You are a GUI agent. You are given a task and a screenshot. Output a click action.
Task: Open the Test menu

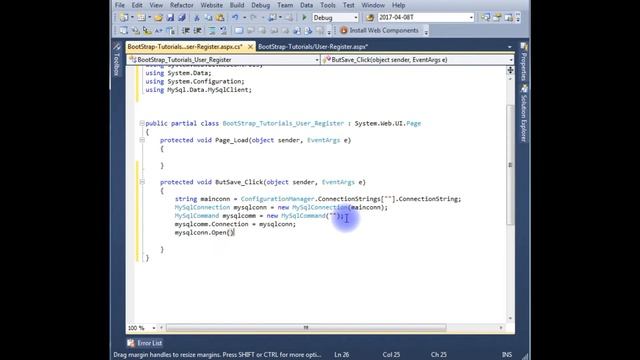coord(348,5)
